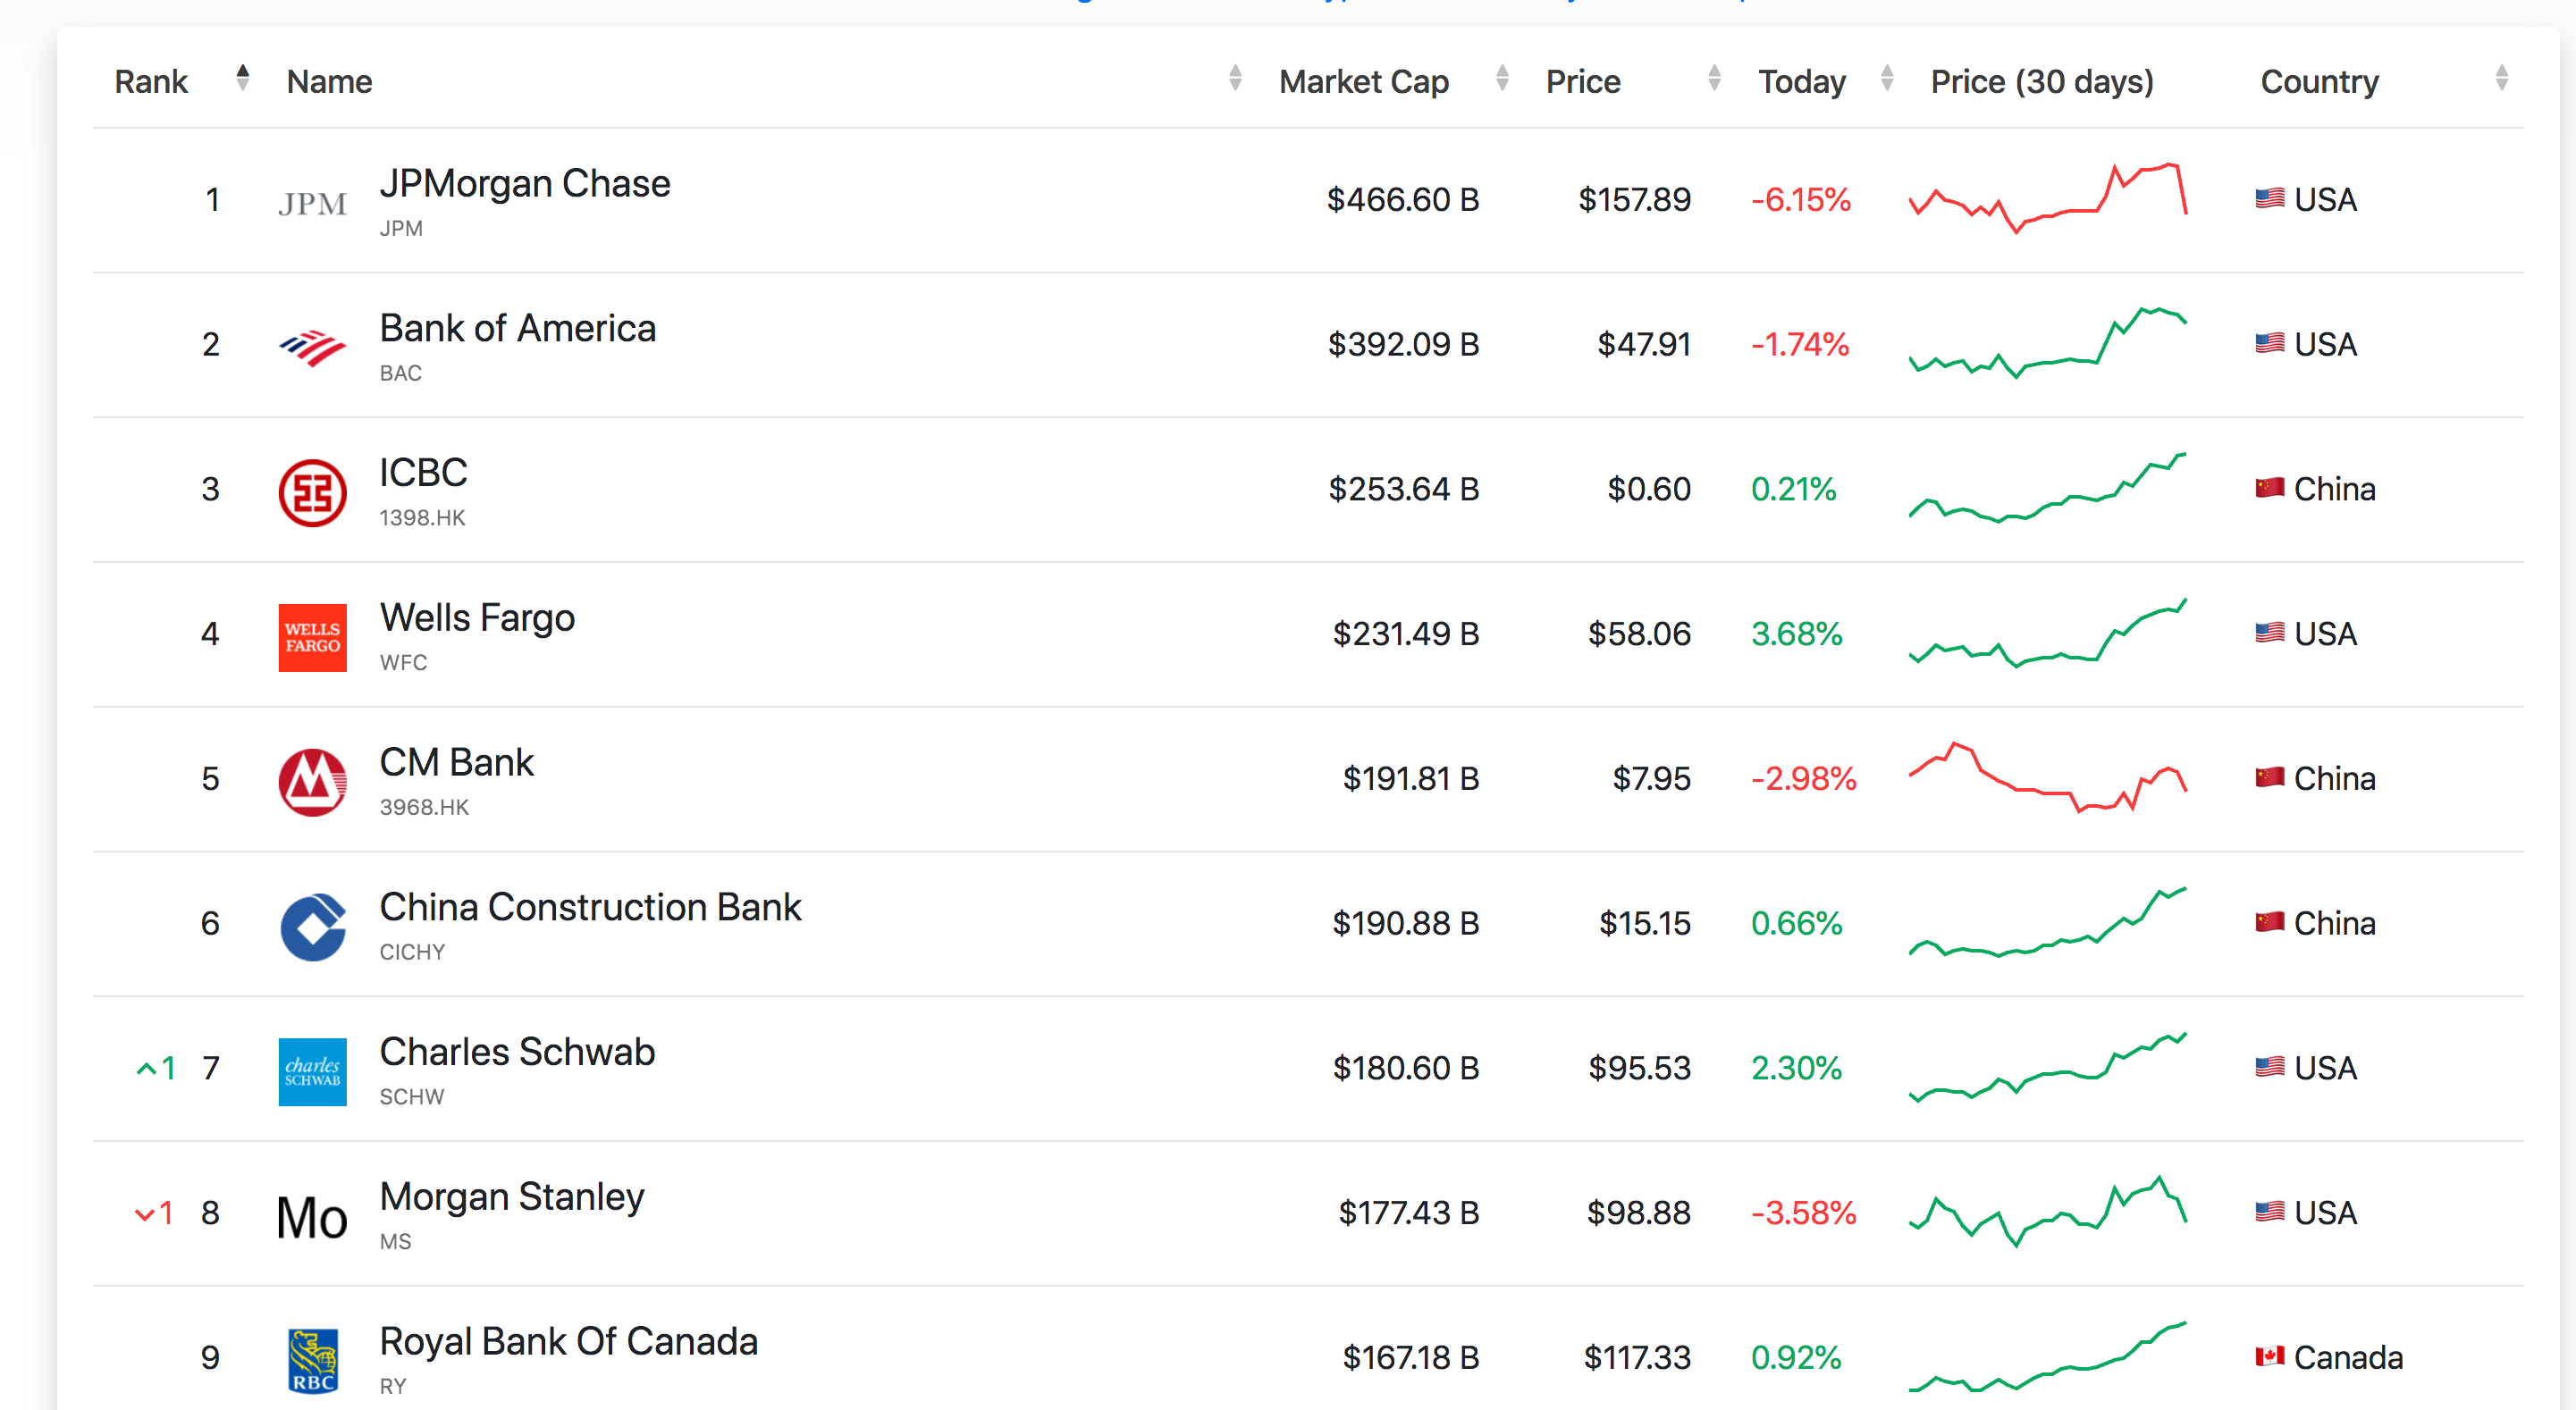Click the Wells Fargo red logo
This screenshot has height=1410, width=2576.
click(312, 637)
